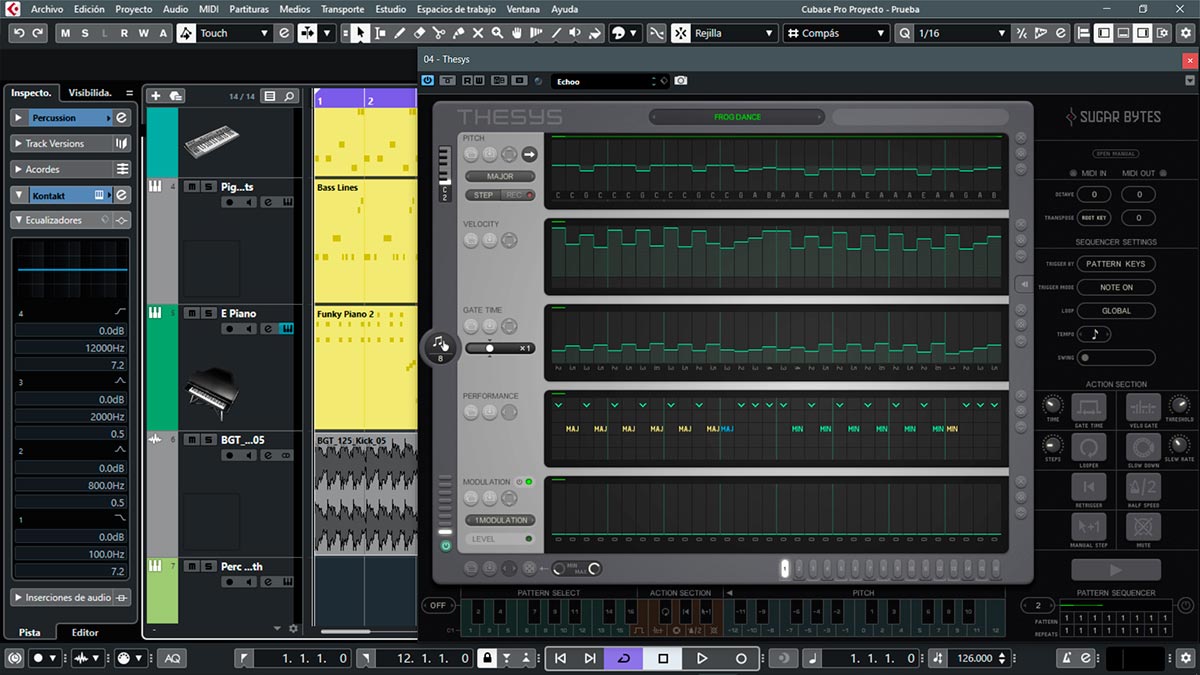Viewport: 1200px width, 675px height.
Task: Toggle the cycle loop button in transport
Action: click(624, 658)
